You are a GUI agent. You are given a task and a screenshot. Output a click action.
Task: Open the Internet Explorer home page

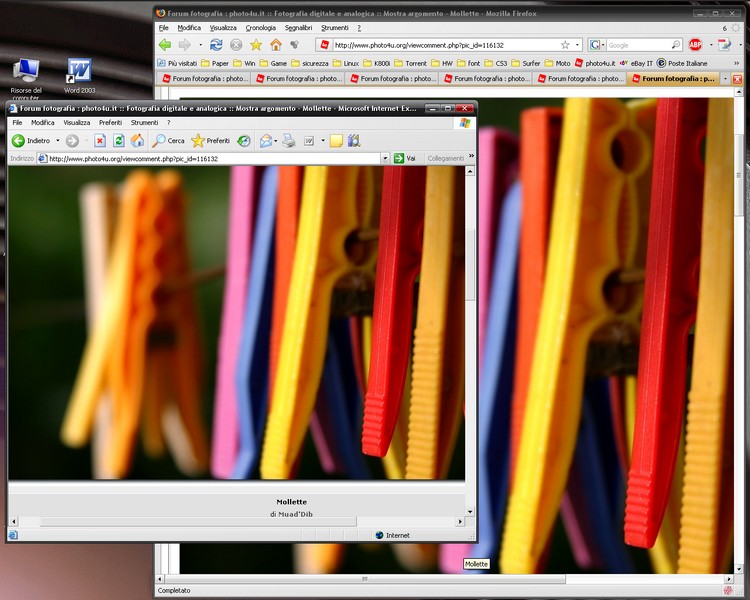pos(138,141)
